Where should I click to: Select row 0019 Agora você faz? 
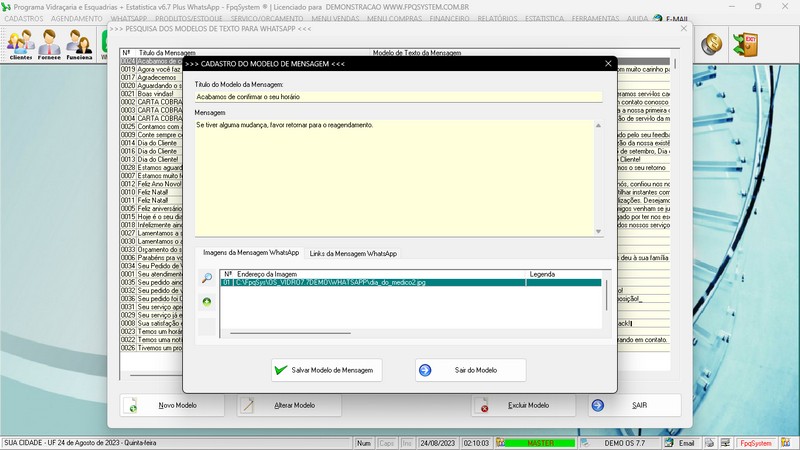pyautogui.click(x=151, y=69)
